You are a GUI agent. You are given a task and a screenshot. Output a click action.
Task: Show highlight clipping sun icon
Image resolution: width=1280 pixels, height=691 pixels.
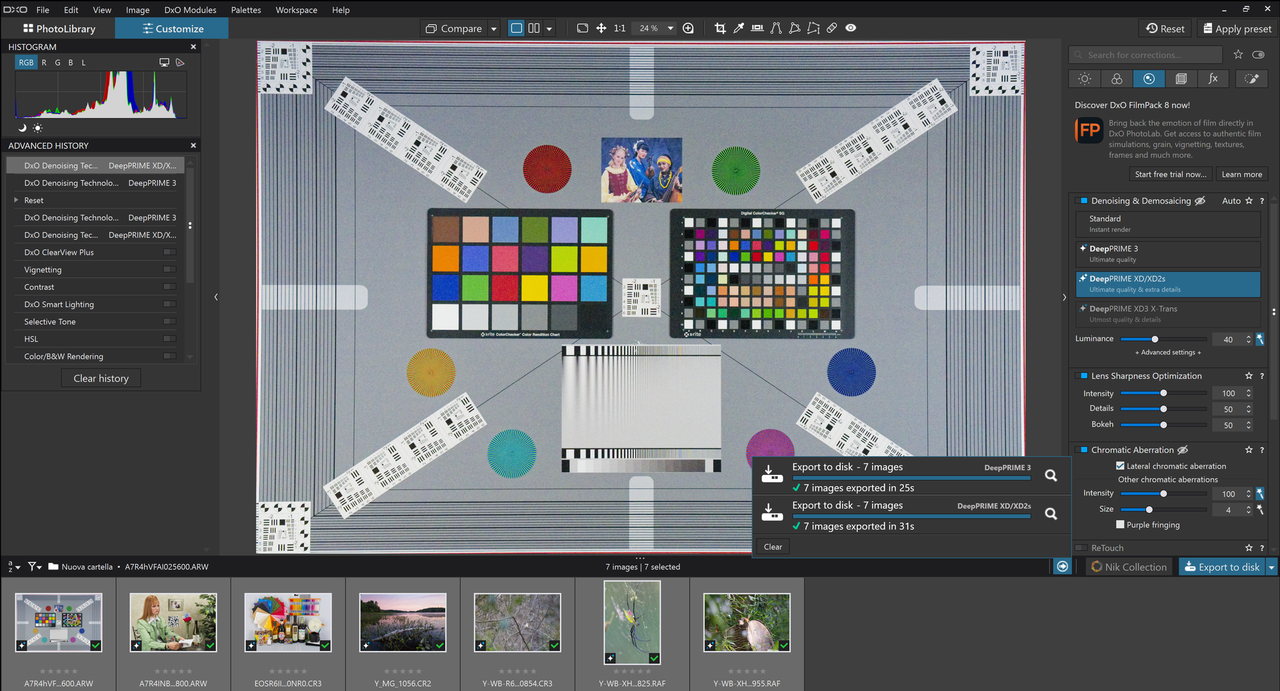click(38, 128)
